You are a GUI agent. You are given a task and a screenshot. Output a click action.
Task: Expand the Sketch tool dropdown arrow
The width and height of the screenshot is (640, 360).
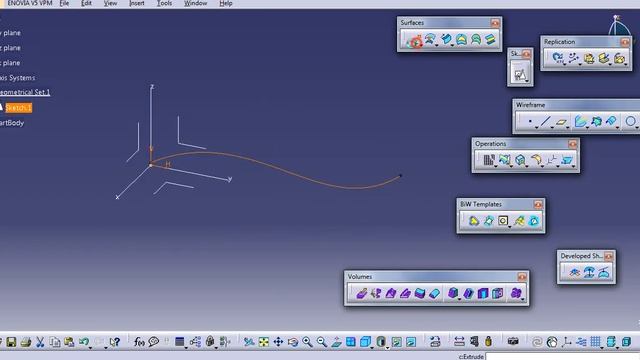(527, 81)
